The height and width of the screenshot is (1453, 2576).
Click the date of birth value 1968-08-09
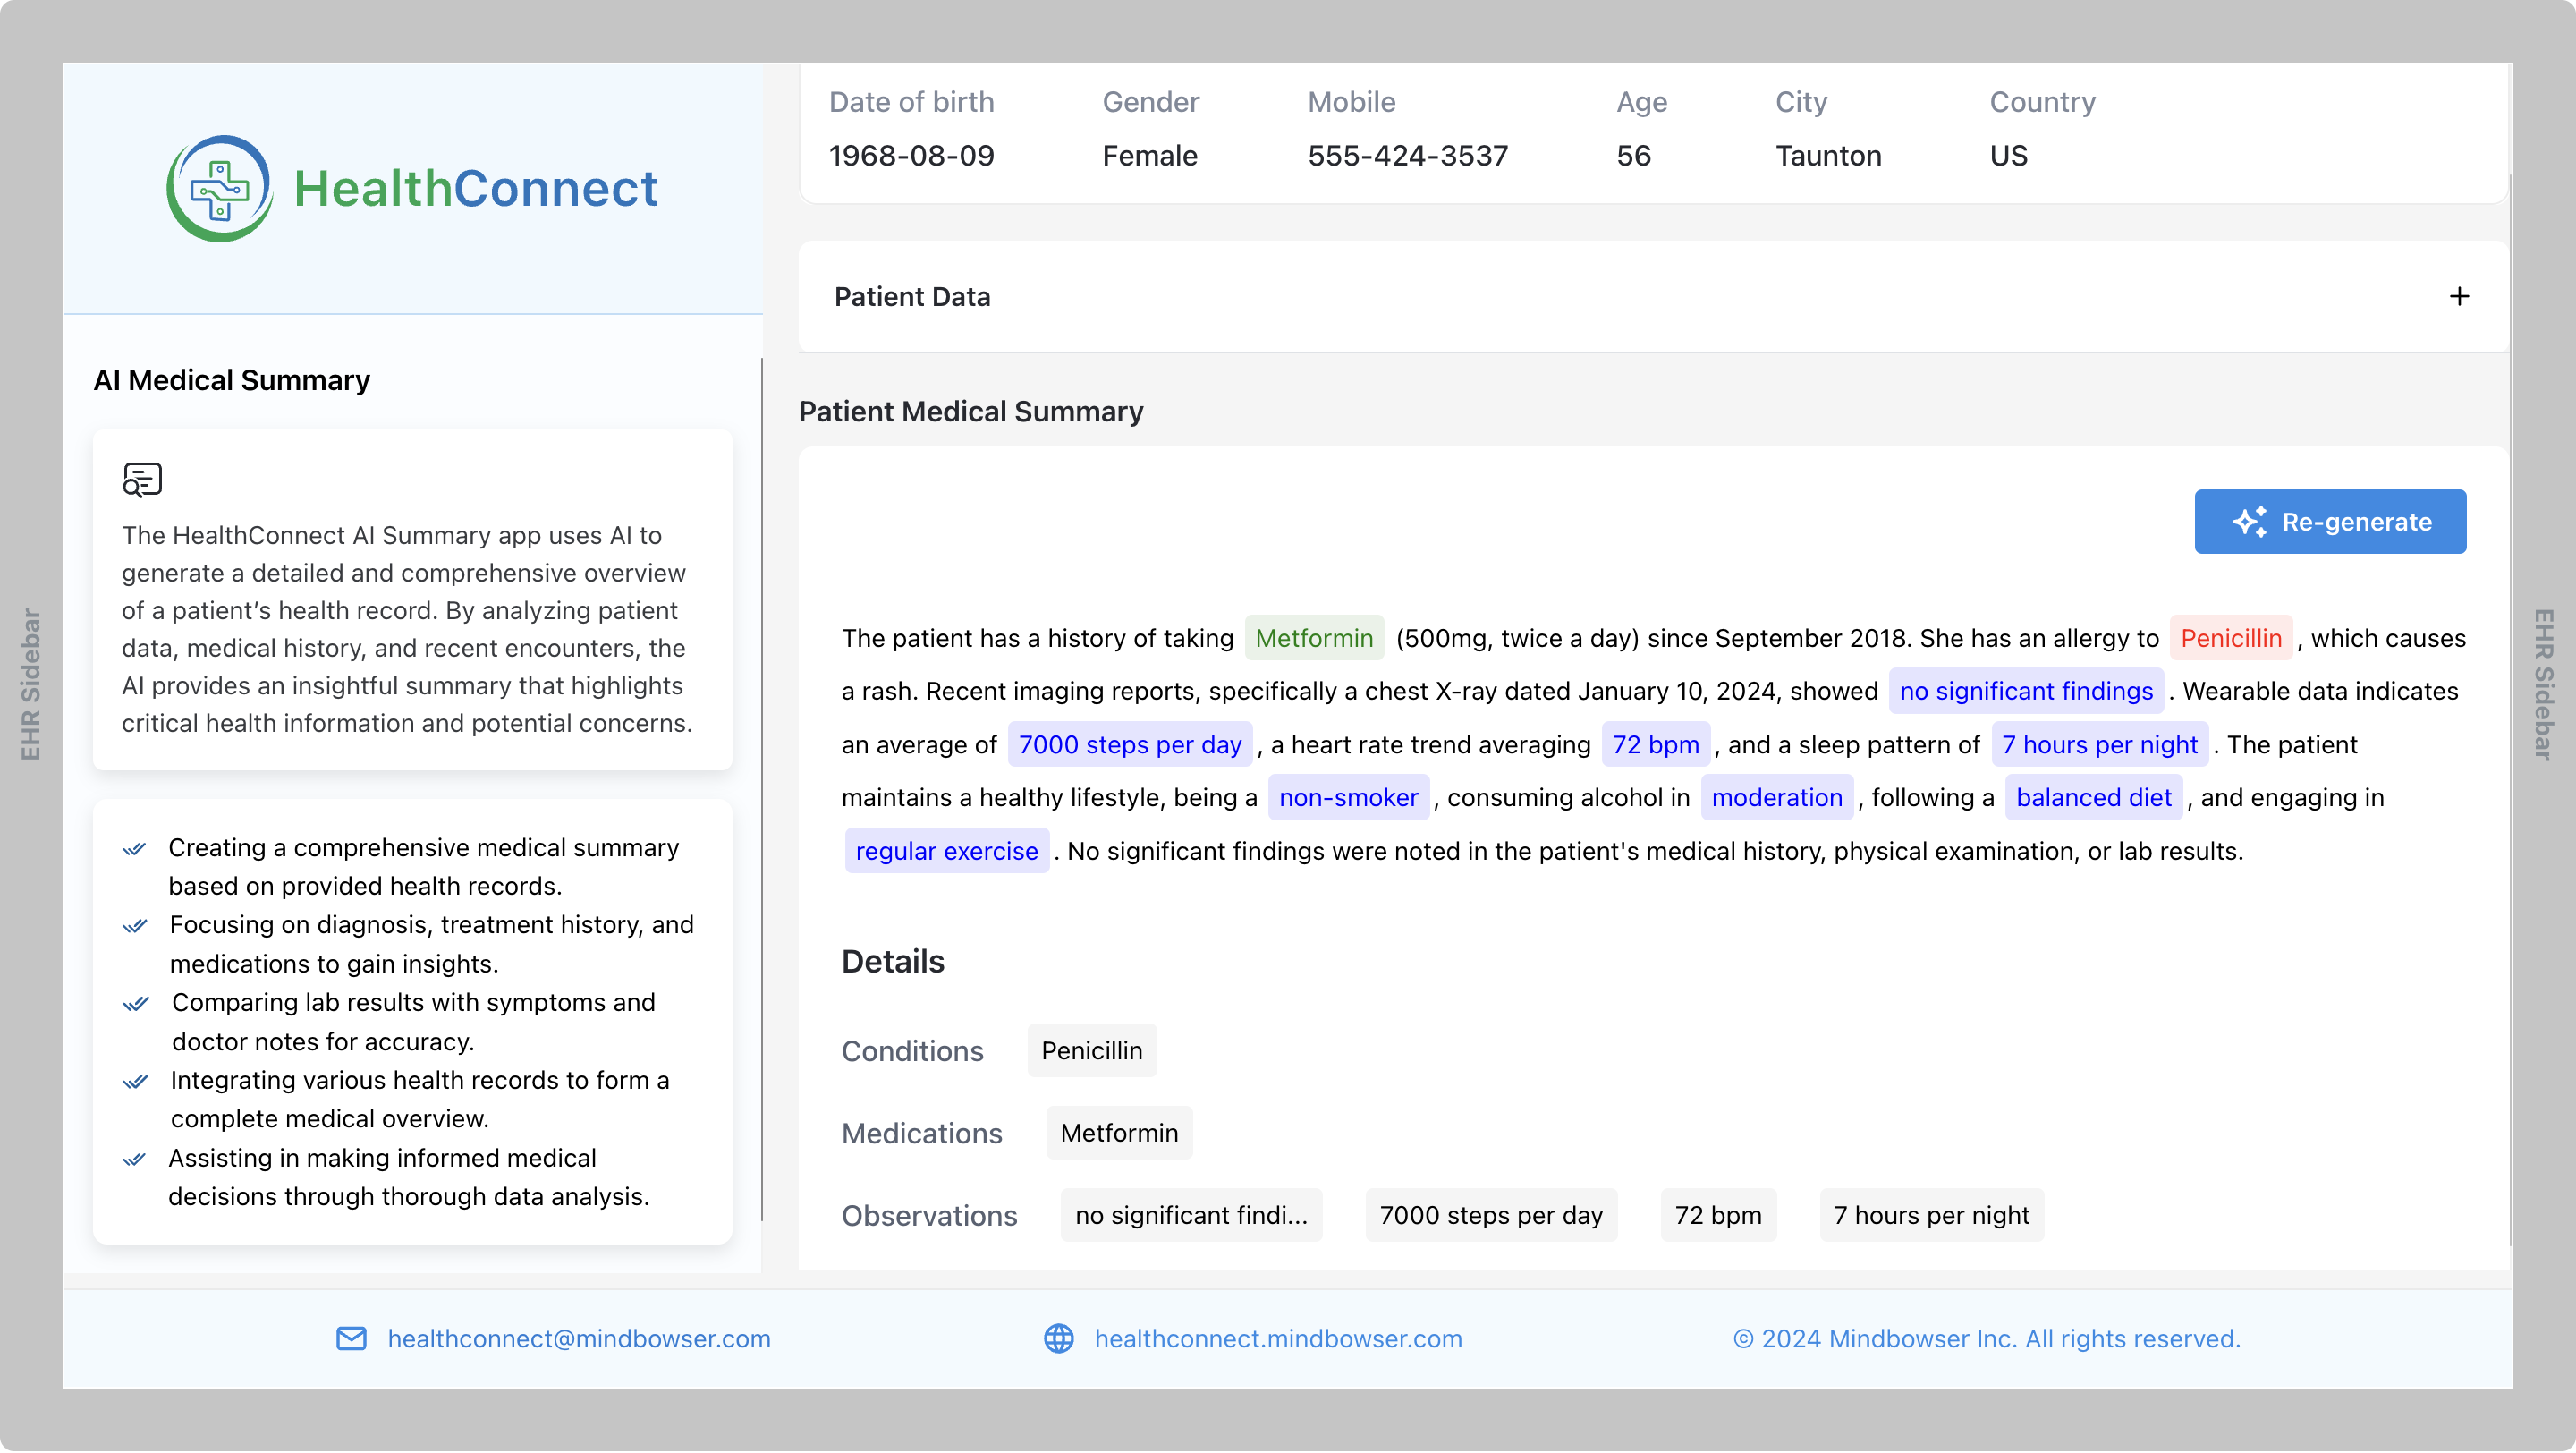(x=911, y=155)
